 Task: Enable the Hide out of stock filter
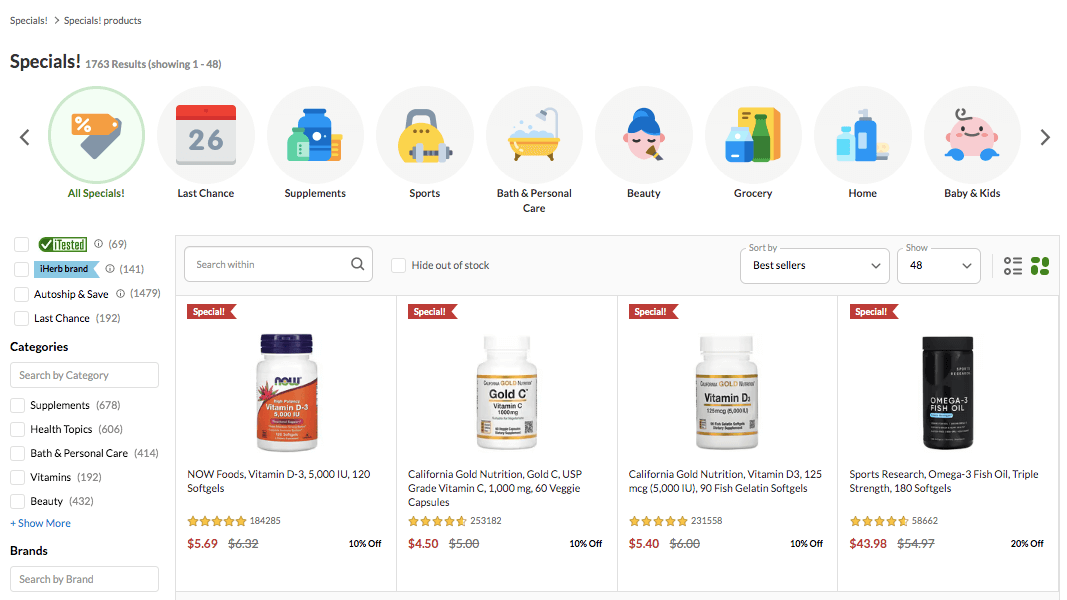(x=398, y=264)
